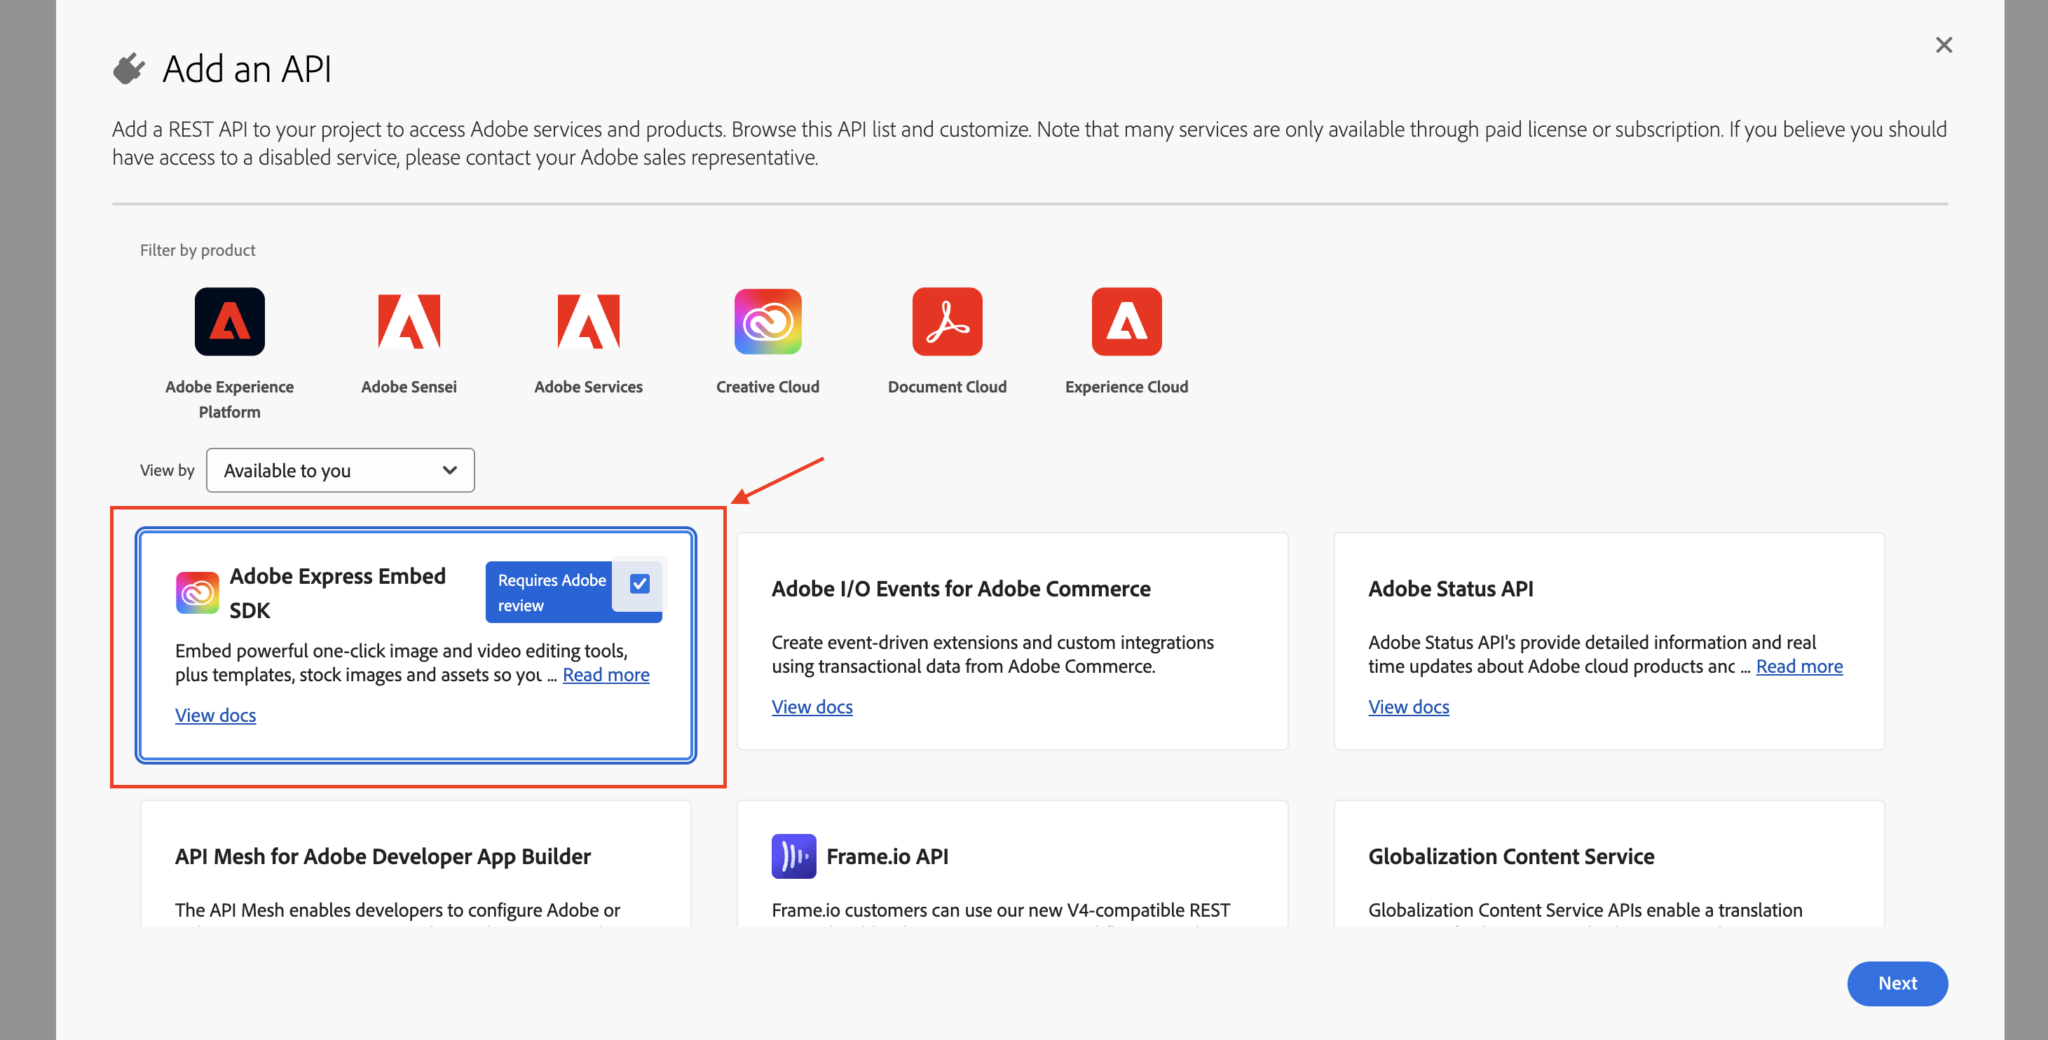
Task: Filter by Adobe Experience Platform icon
Action: pyautogui.click(x=229, y=321)
